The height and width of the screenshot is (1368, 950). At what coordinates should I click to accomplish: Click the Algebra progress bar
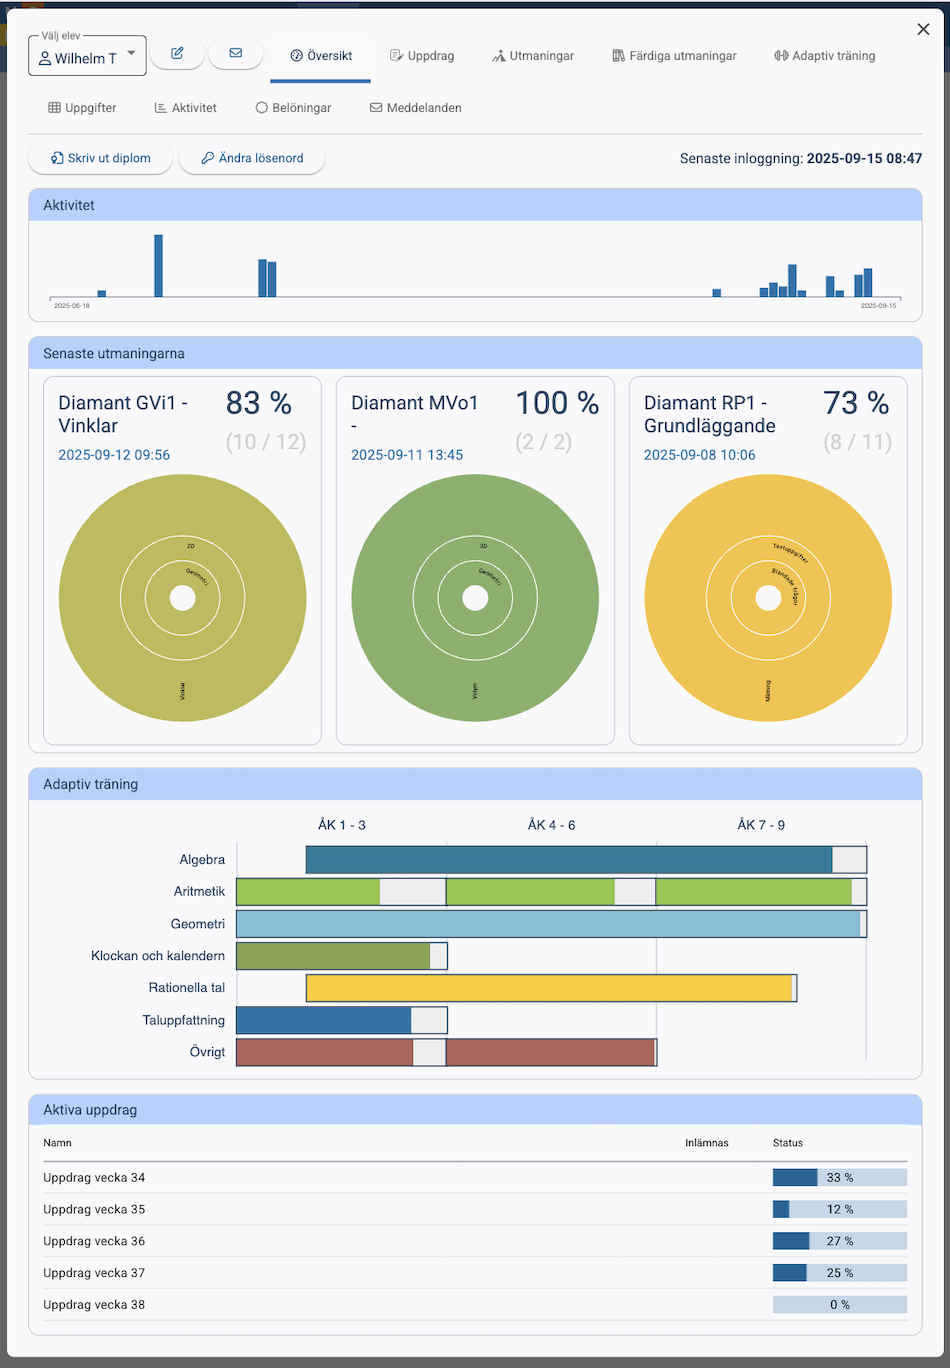[x=570, y=860]
